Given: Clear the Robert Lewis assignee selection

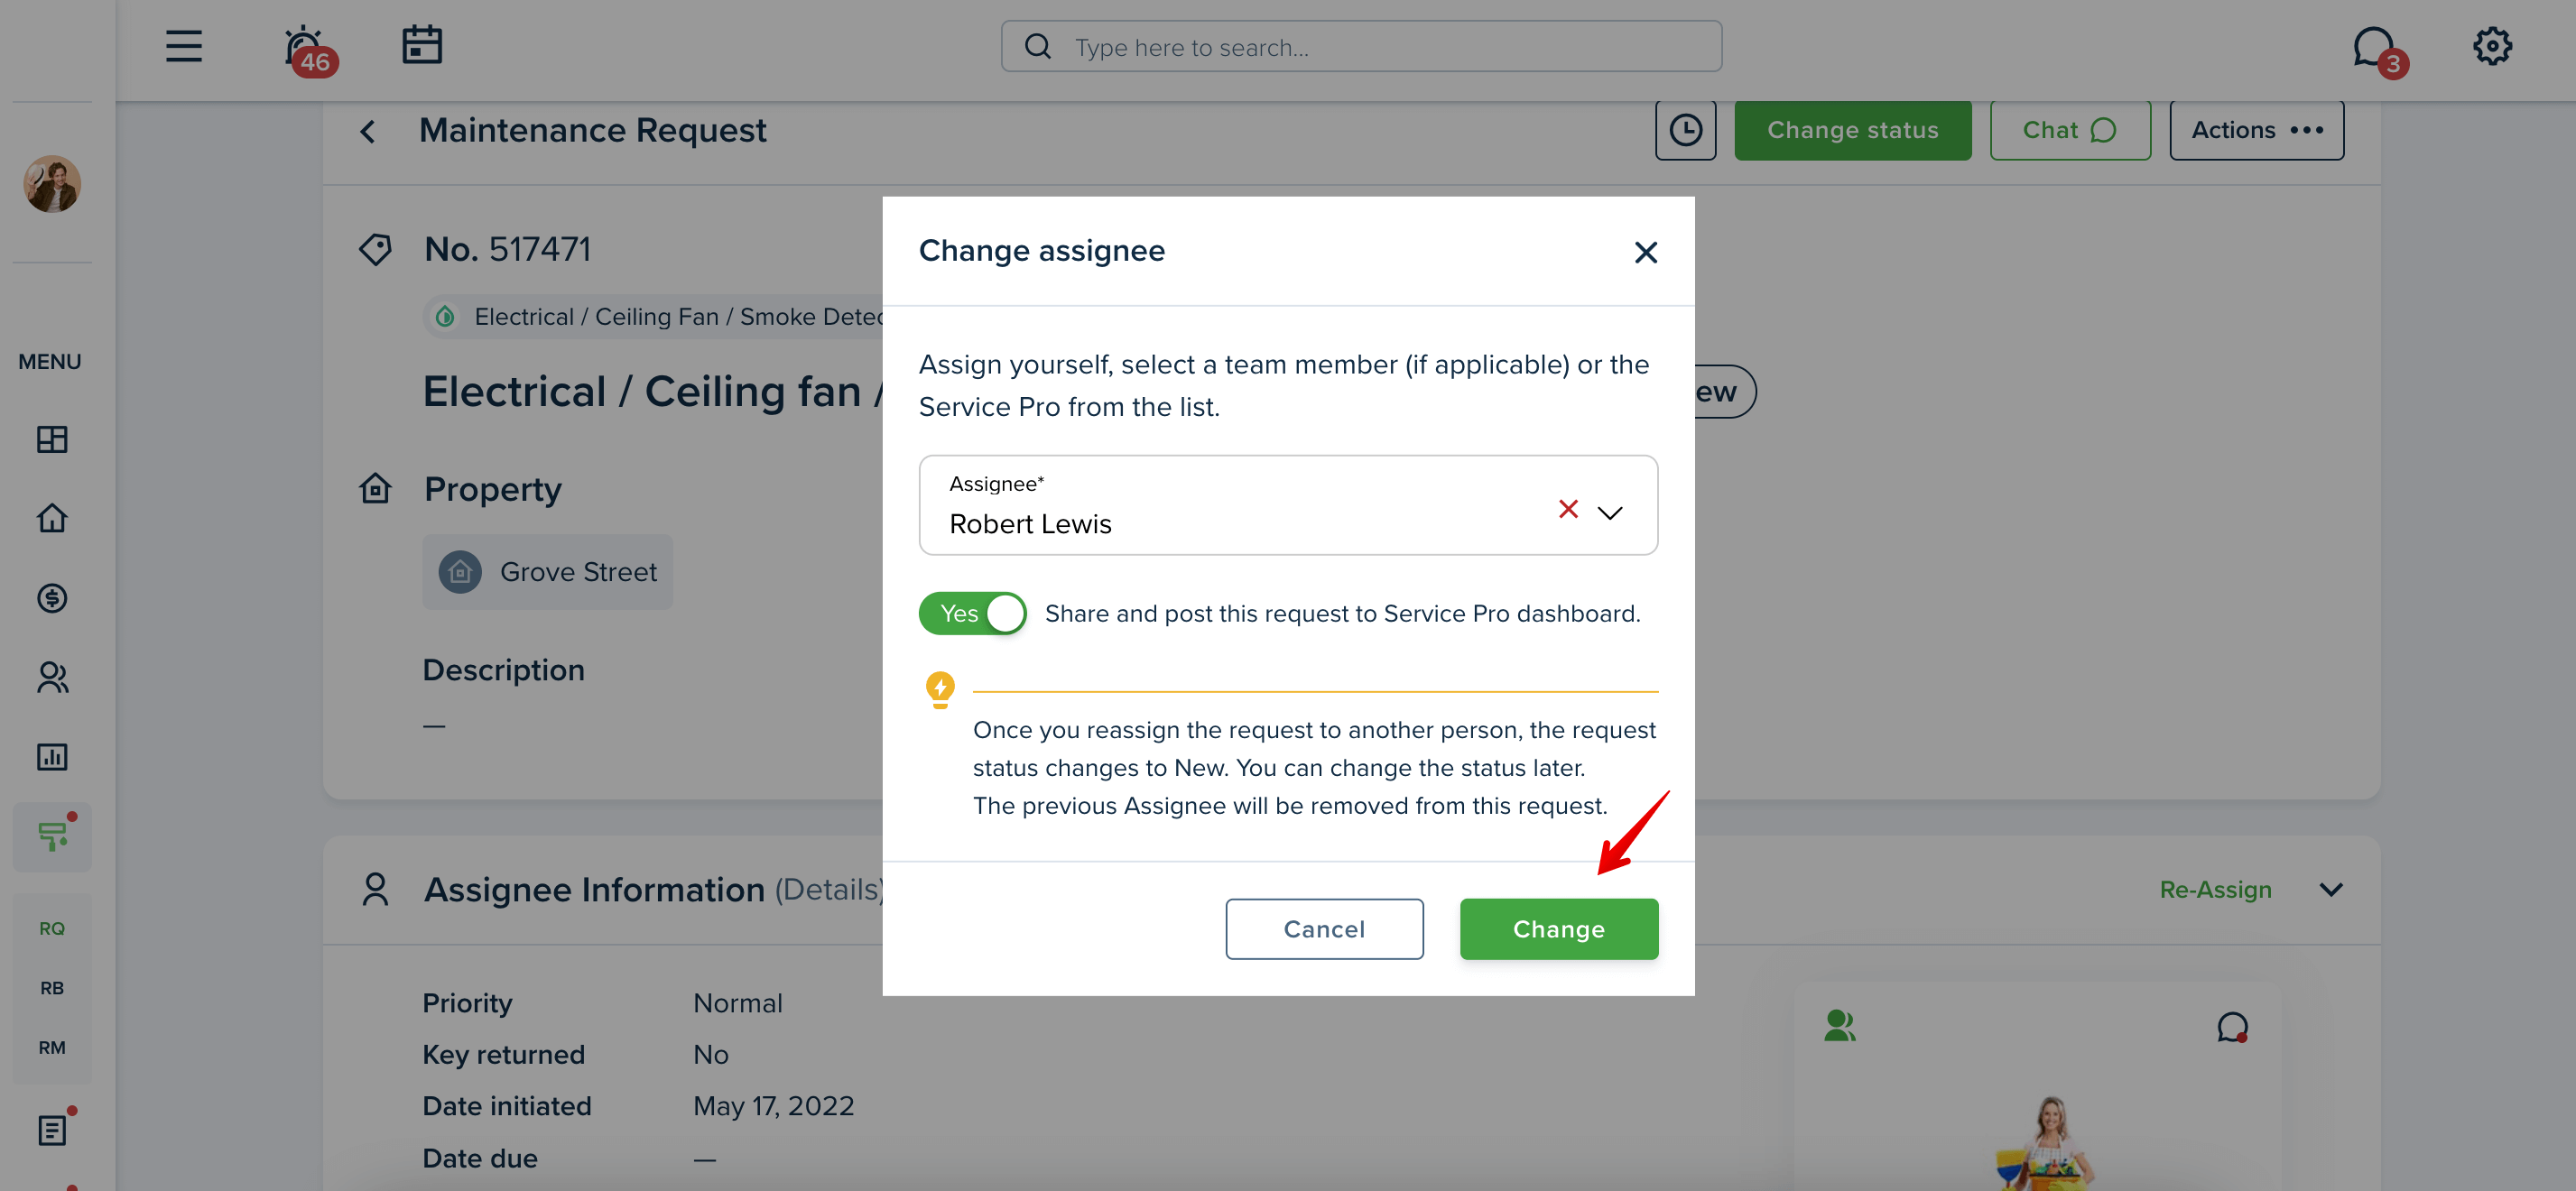Looking at the screenshot, I should click(x=1567, y=509).
